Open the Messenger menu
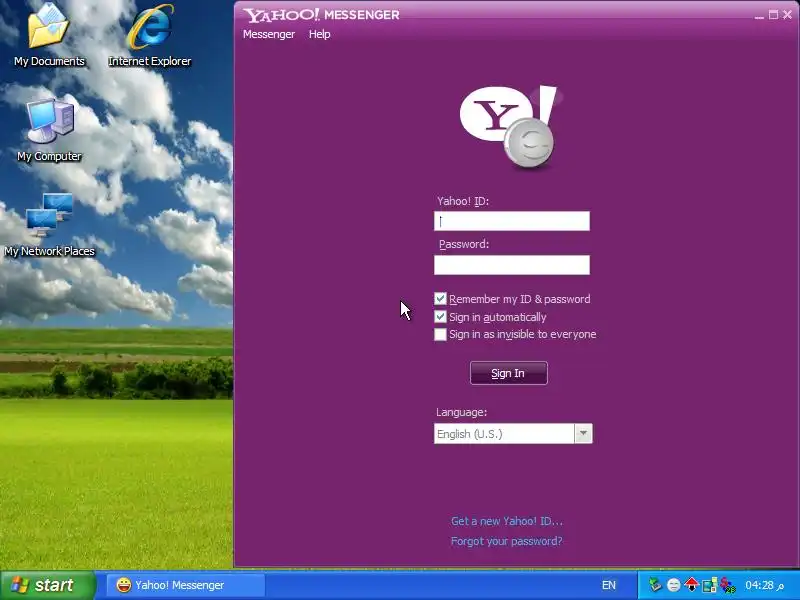The width and height of the screenshot is (800, 600). click(x=269, y=34)
